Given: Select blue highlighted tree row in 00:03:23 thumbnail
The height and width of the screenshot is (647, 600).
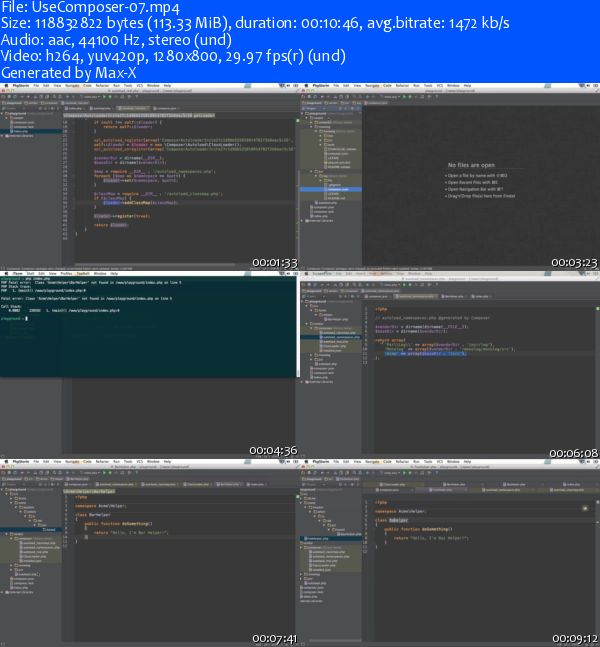Looking at the screenshot, I should pyautogui.click(x=331, y=189).
